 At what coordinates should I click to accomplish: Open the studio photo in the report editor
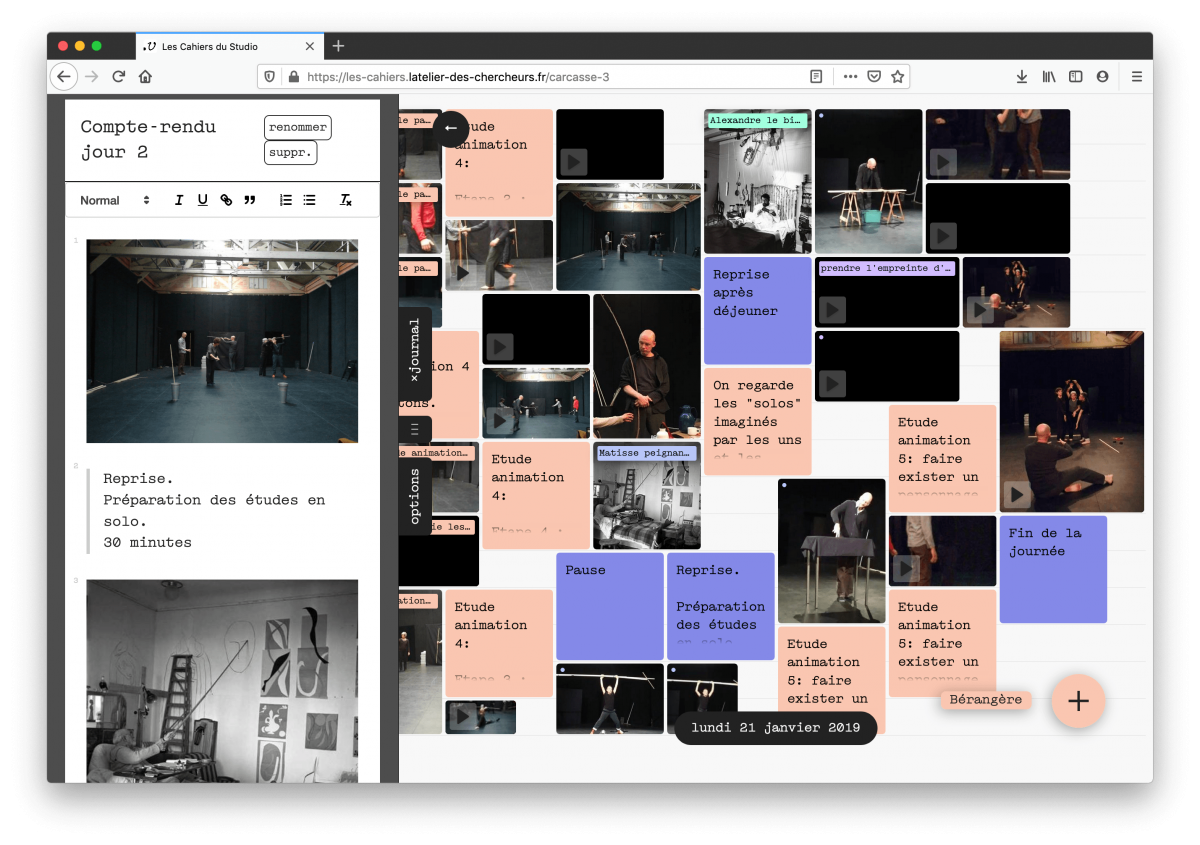222,341
